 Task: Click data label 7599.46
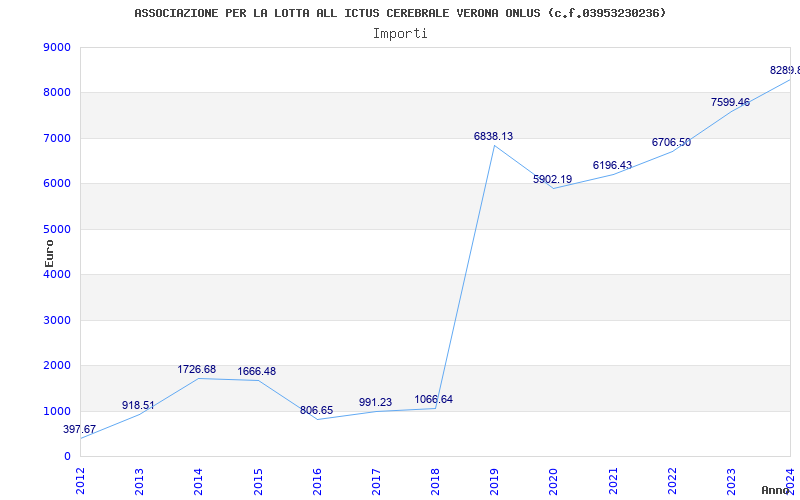[x=731, y=103]
